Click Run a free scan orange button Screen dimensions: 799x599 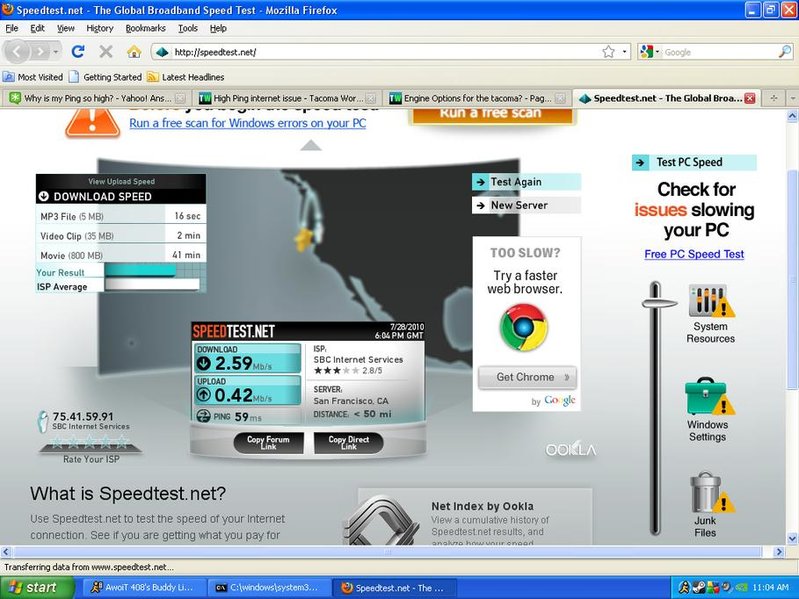tap(491, 114)
